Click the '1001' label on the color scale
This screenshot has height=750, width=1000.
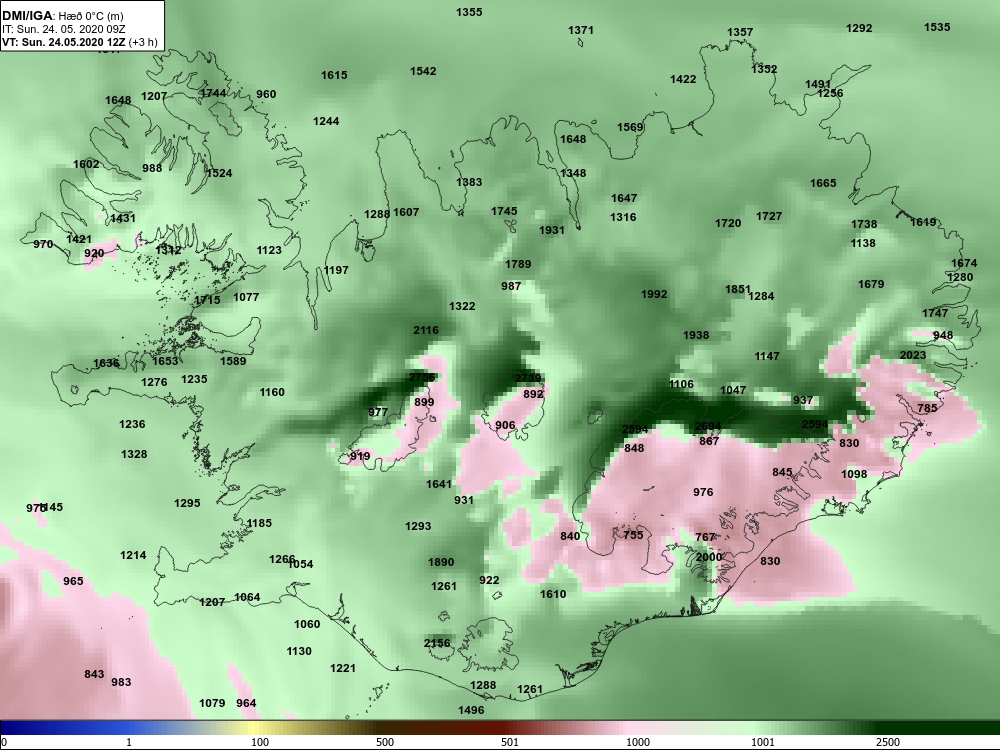(763, 742)
